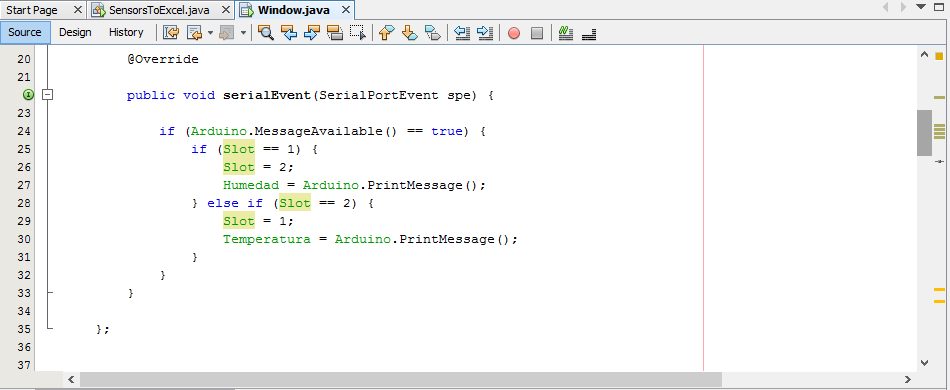Click line number 24 in the gutter
This screenshot has width=950, height=390.
pyautogui.click(x=23, y=131)
